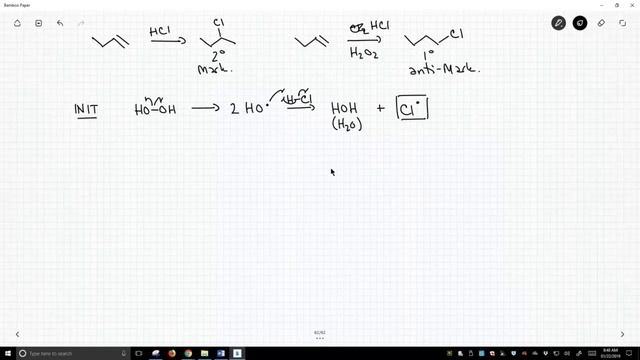Open the touch keyboard tray icon
This screenshot has width=640, height=360.
(x=592, y=353)
